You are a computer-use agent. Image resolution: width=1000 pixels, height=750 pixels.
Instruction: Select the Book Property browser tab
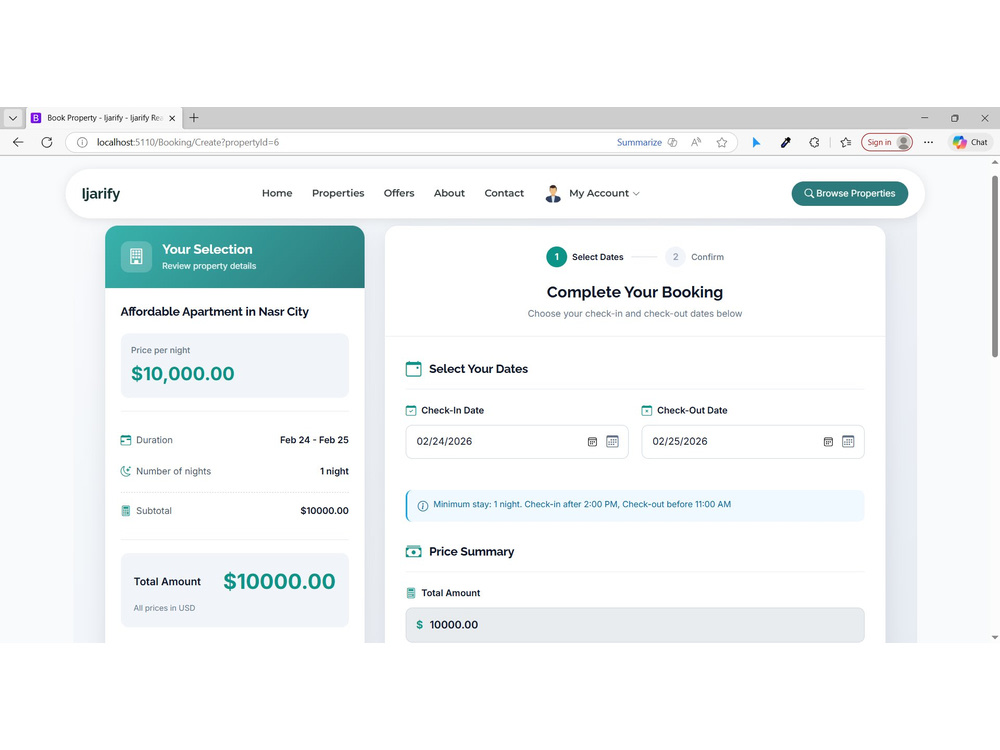[x=104, y=118]
